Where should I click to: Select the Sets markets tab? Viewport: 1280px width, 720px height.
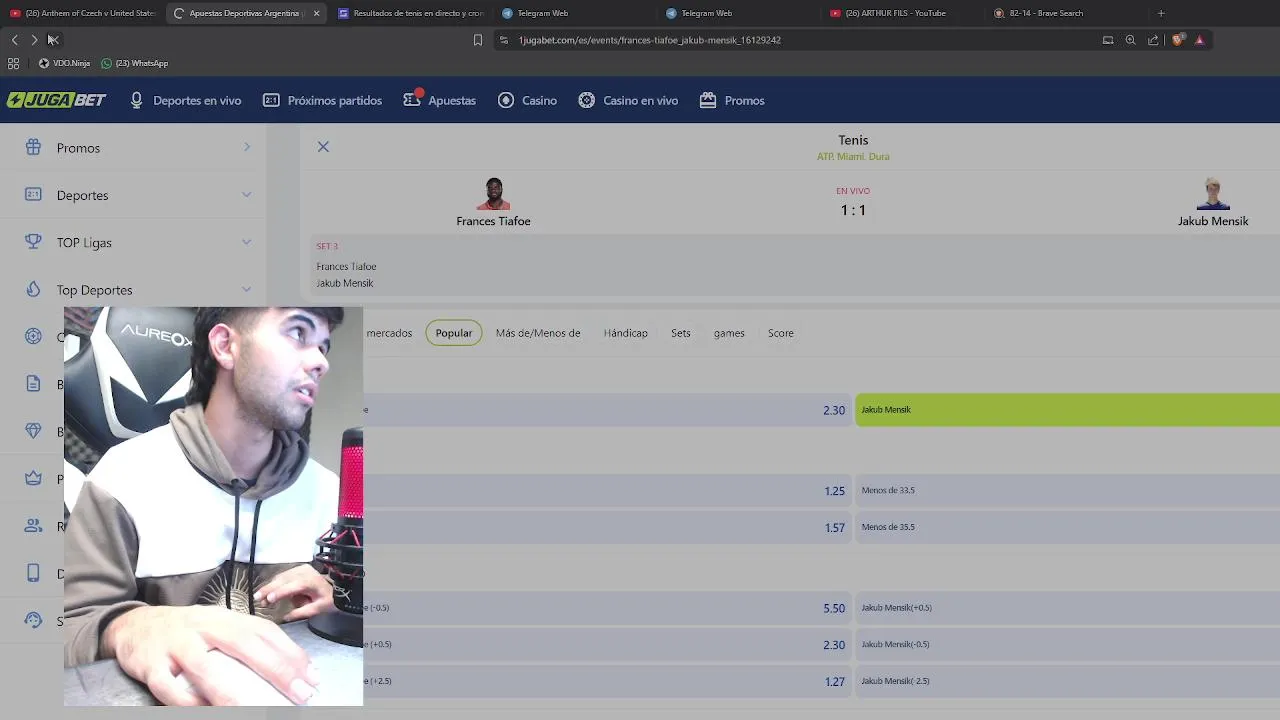pos(681,333)
